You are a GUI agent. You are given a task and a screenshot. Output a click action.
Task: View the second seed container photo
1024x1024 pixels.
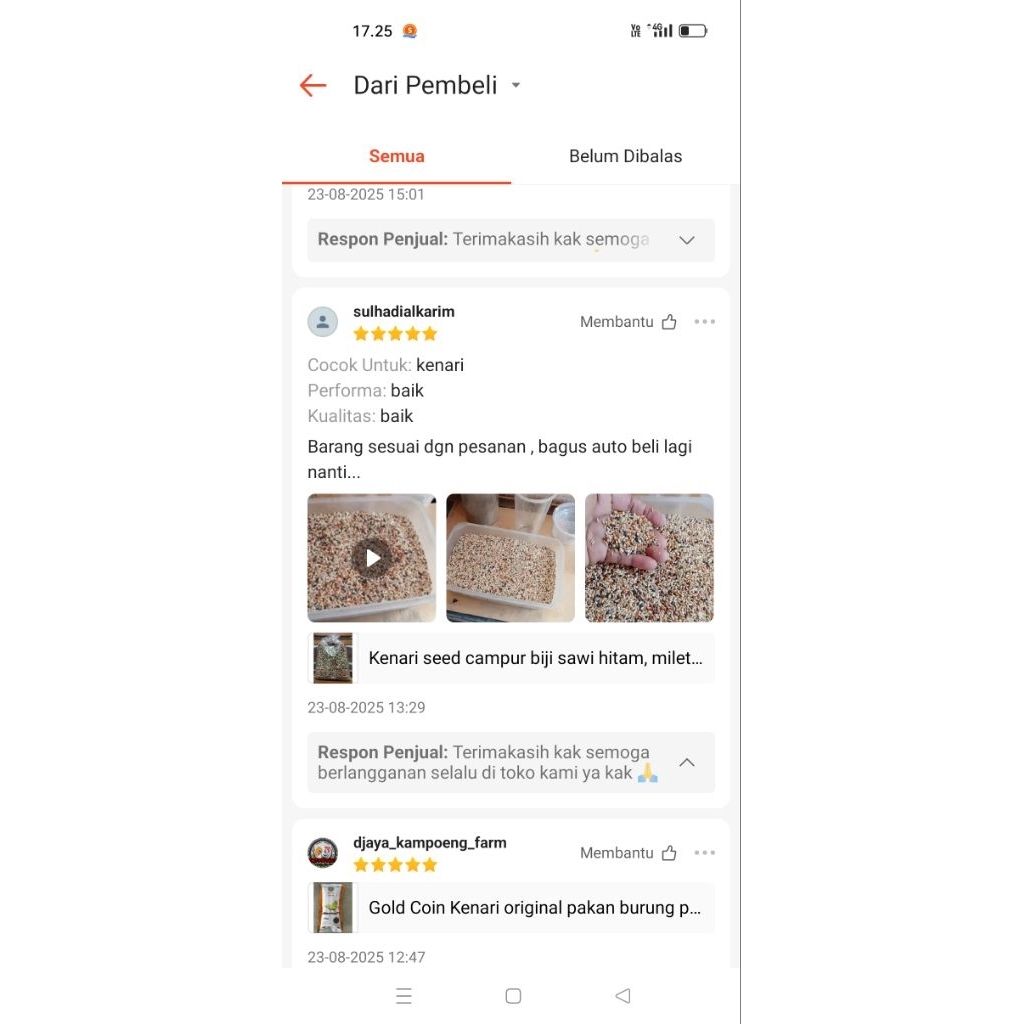point(510,558)
